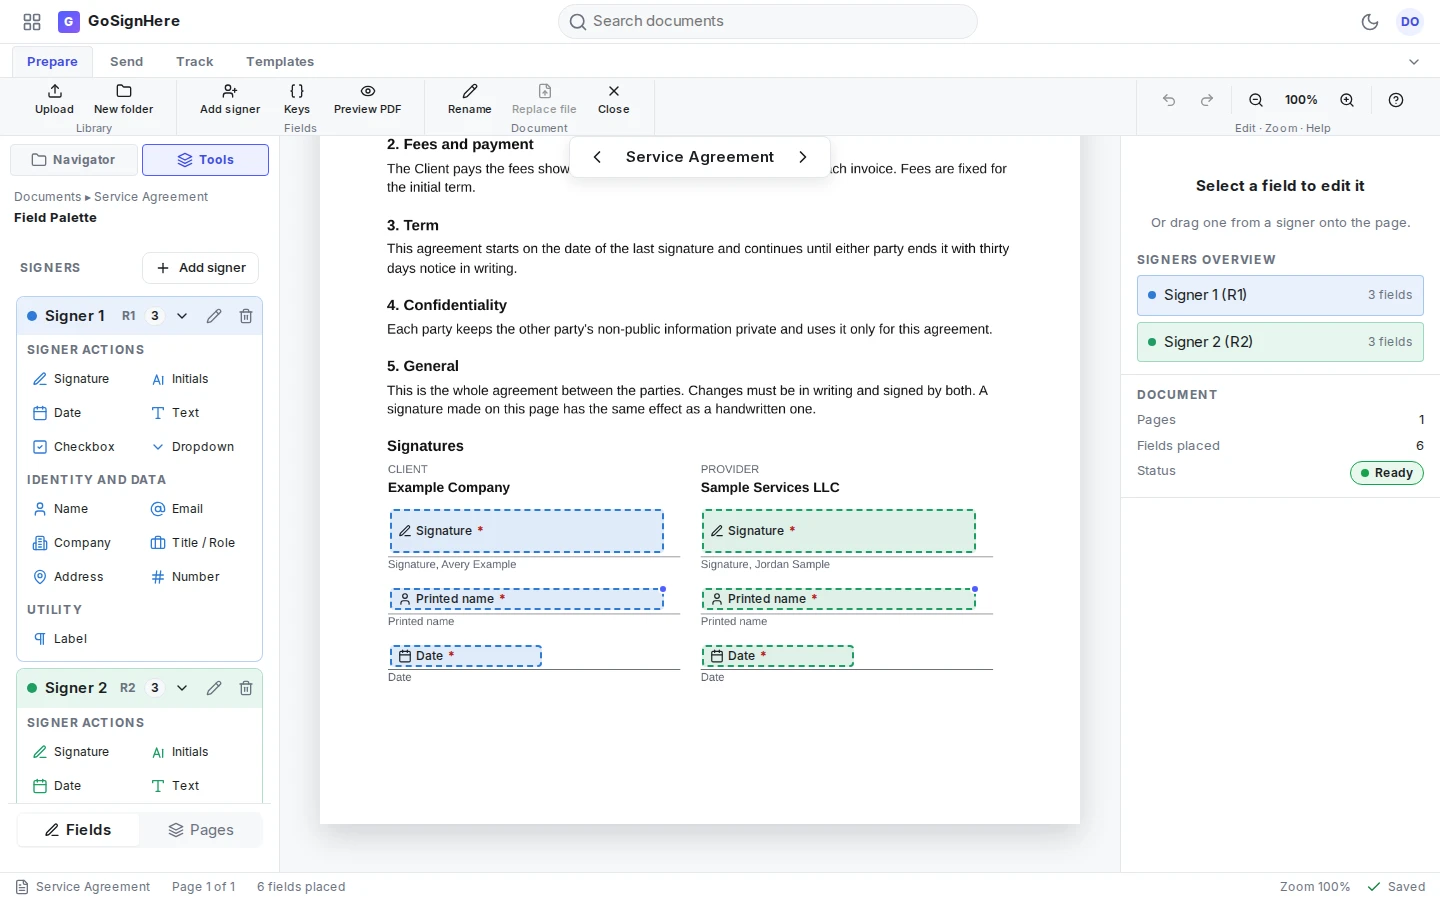Image resolution: width=1440 pixels, height=900 pixels.
Task: Switch to Navigator panel
Action: point(73,160)
